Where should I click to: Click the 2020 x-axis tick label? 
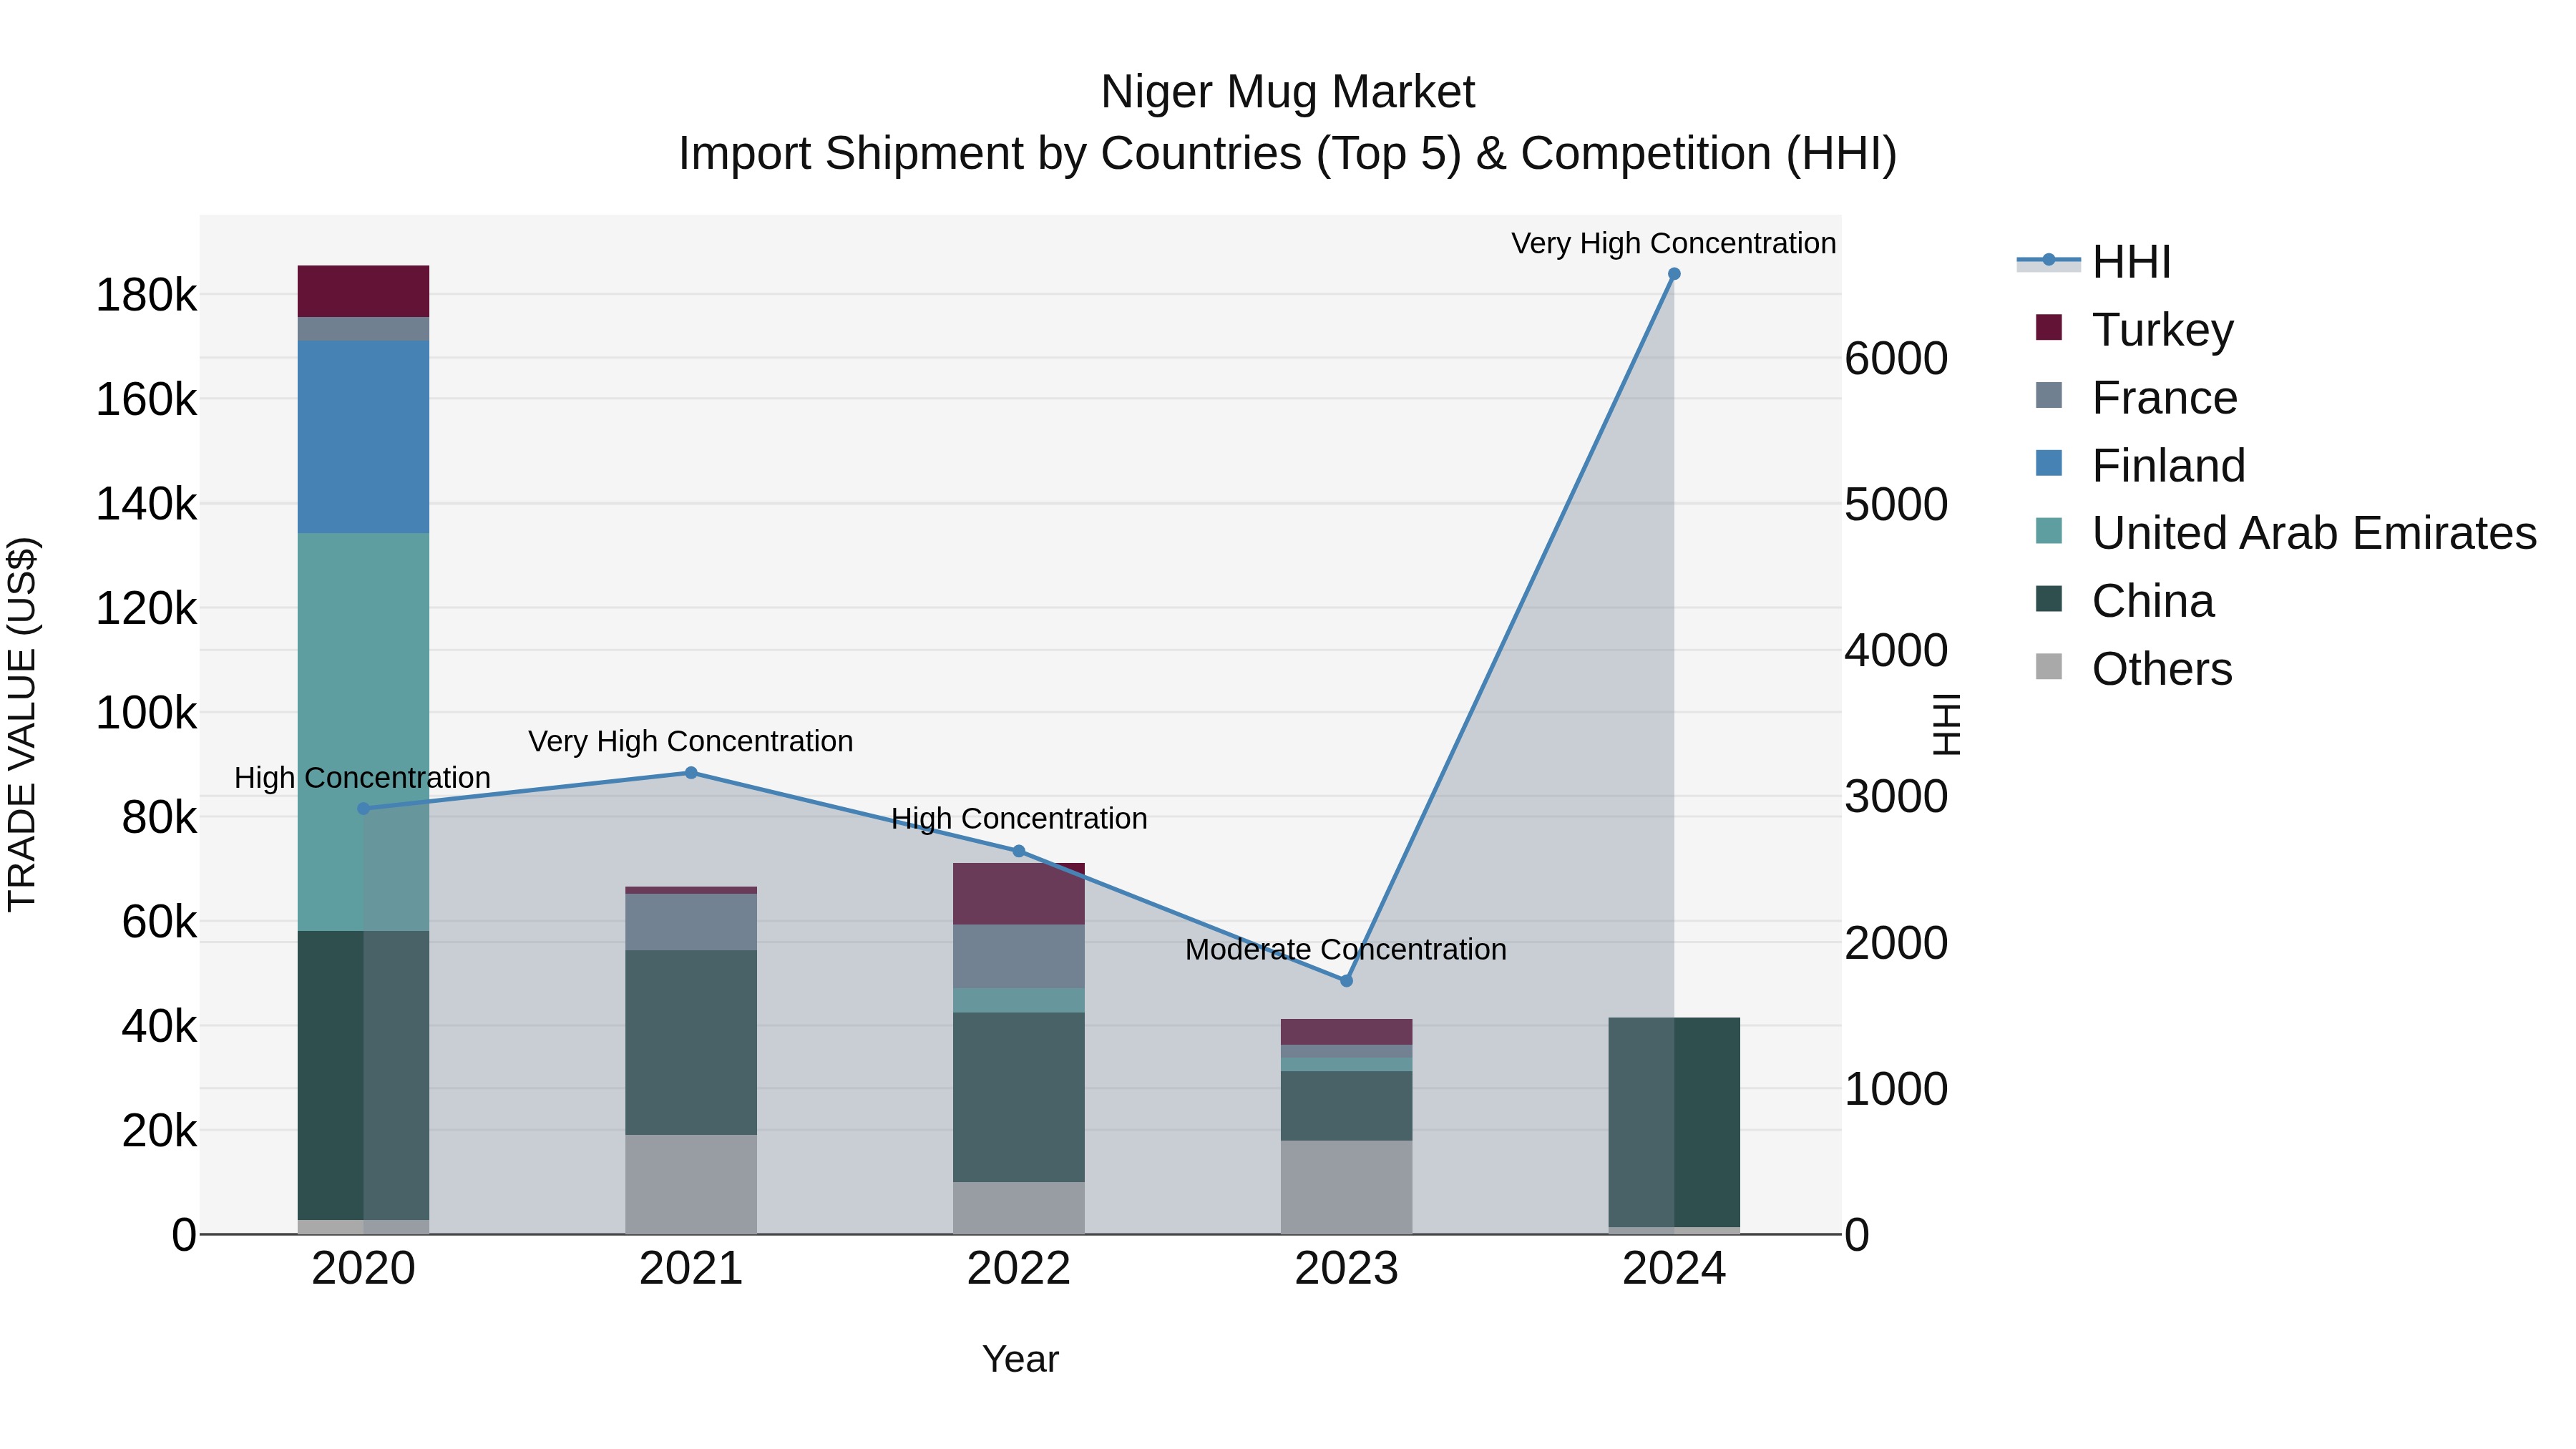click(x=363, y=1269)
